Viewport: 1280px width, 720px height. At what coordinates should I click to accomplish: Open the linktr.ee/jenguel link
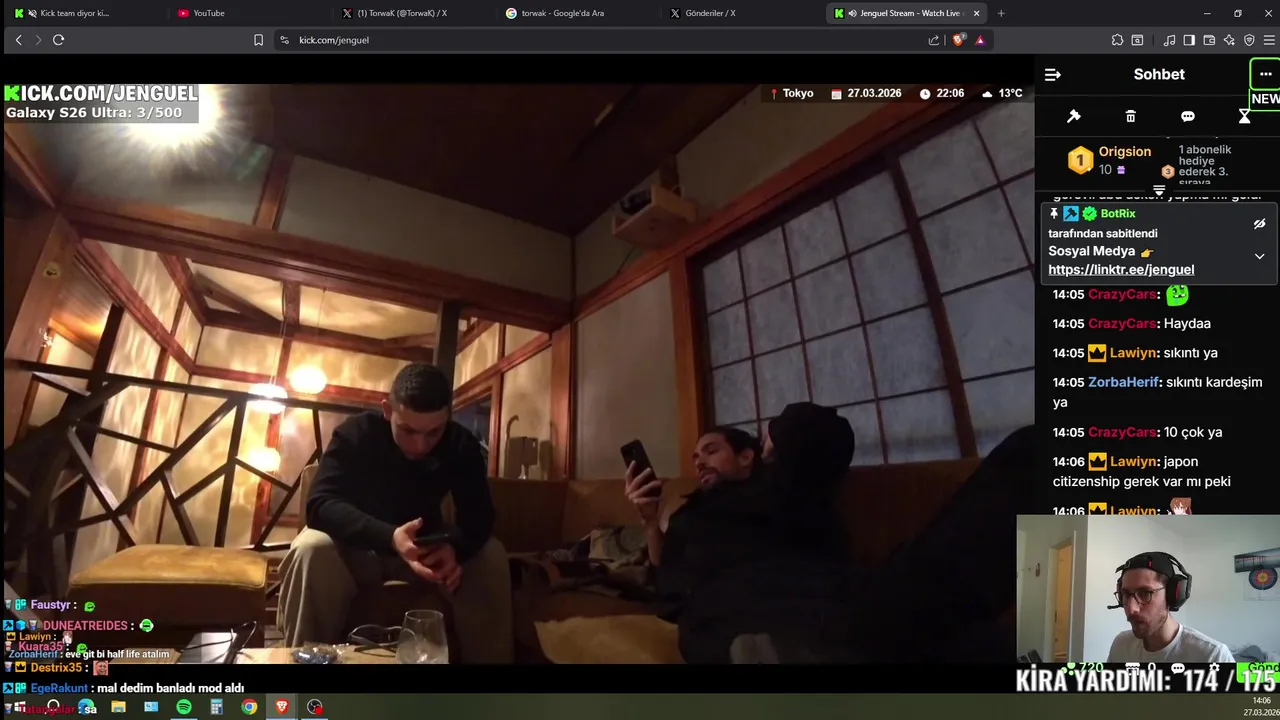coord(1121,269)
